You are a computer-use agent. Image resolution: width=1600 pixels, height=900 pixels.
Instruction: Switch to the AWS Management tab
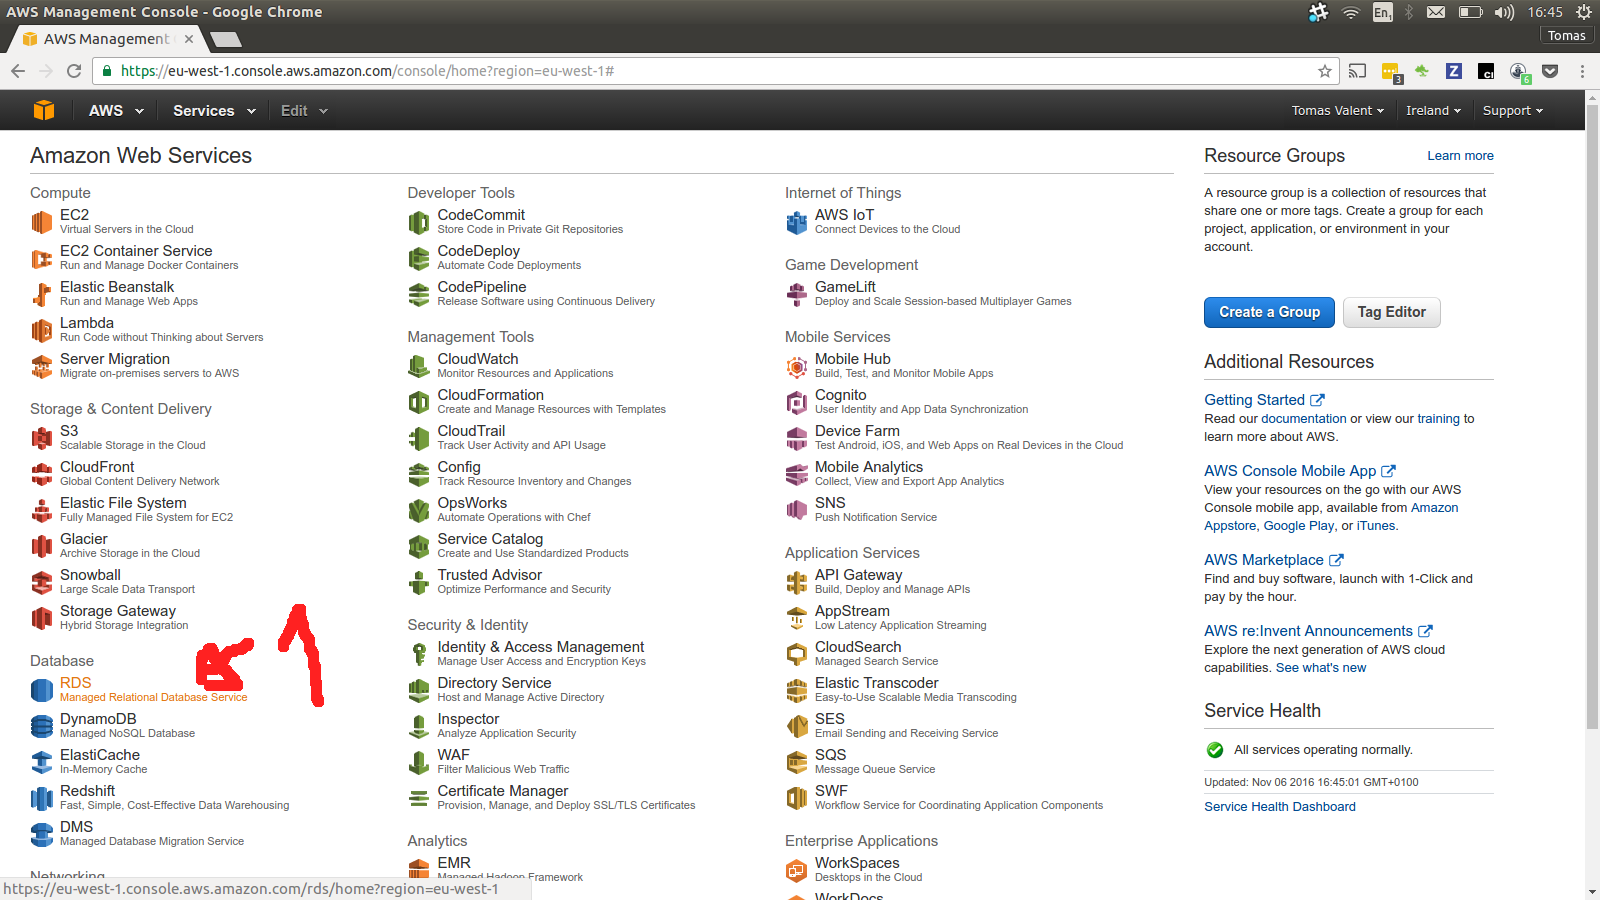click(107, 39)
